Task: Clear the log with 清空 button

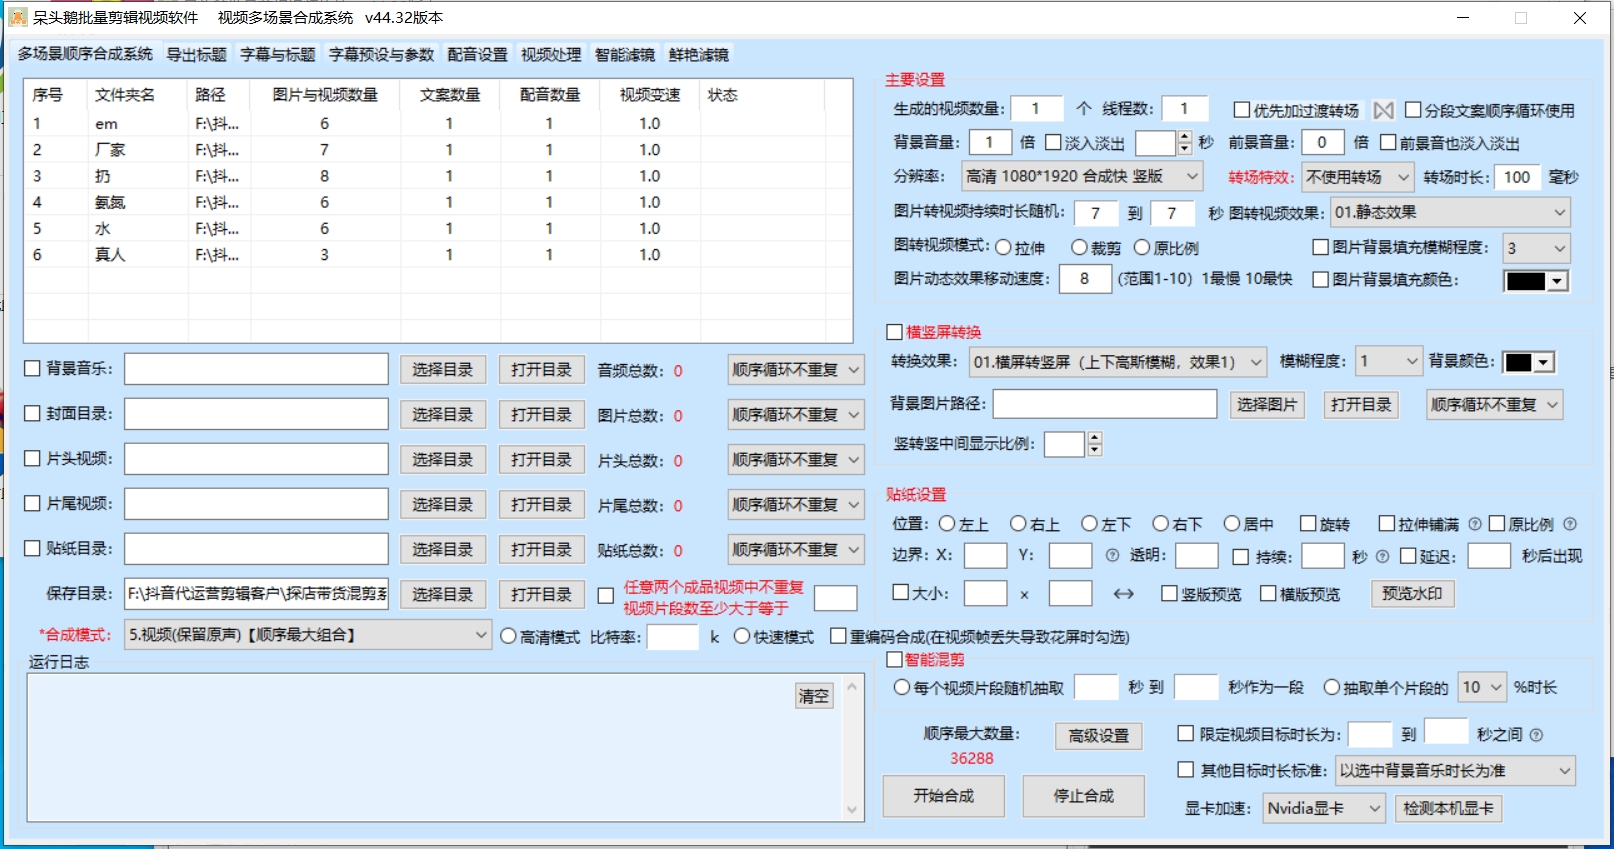Action: (814, 696)
